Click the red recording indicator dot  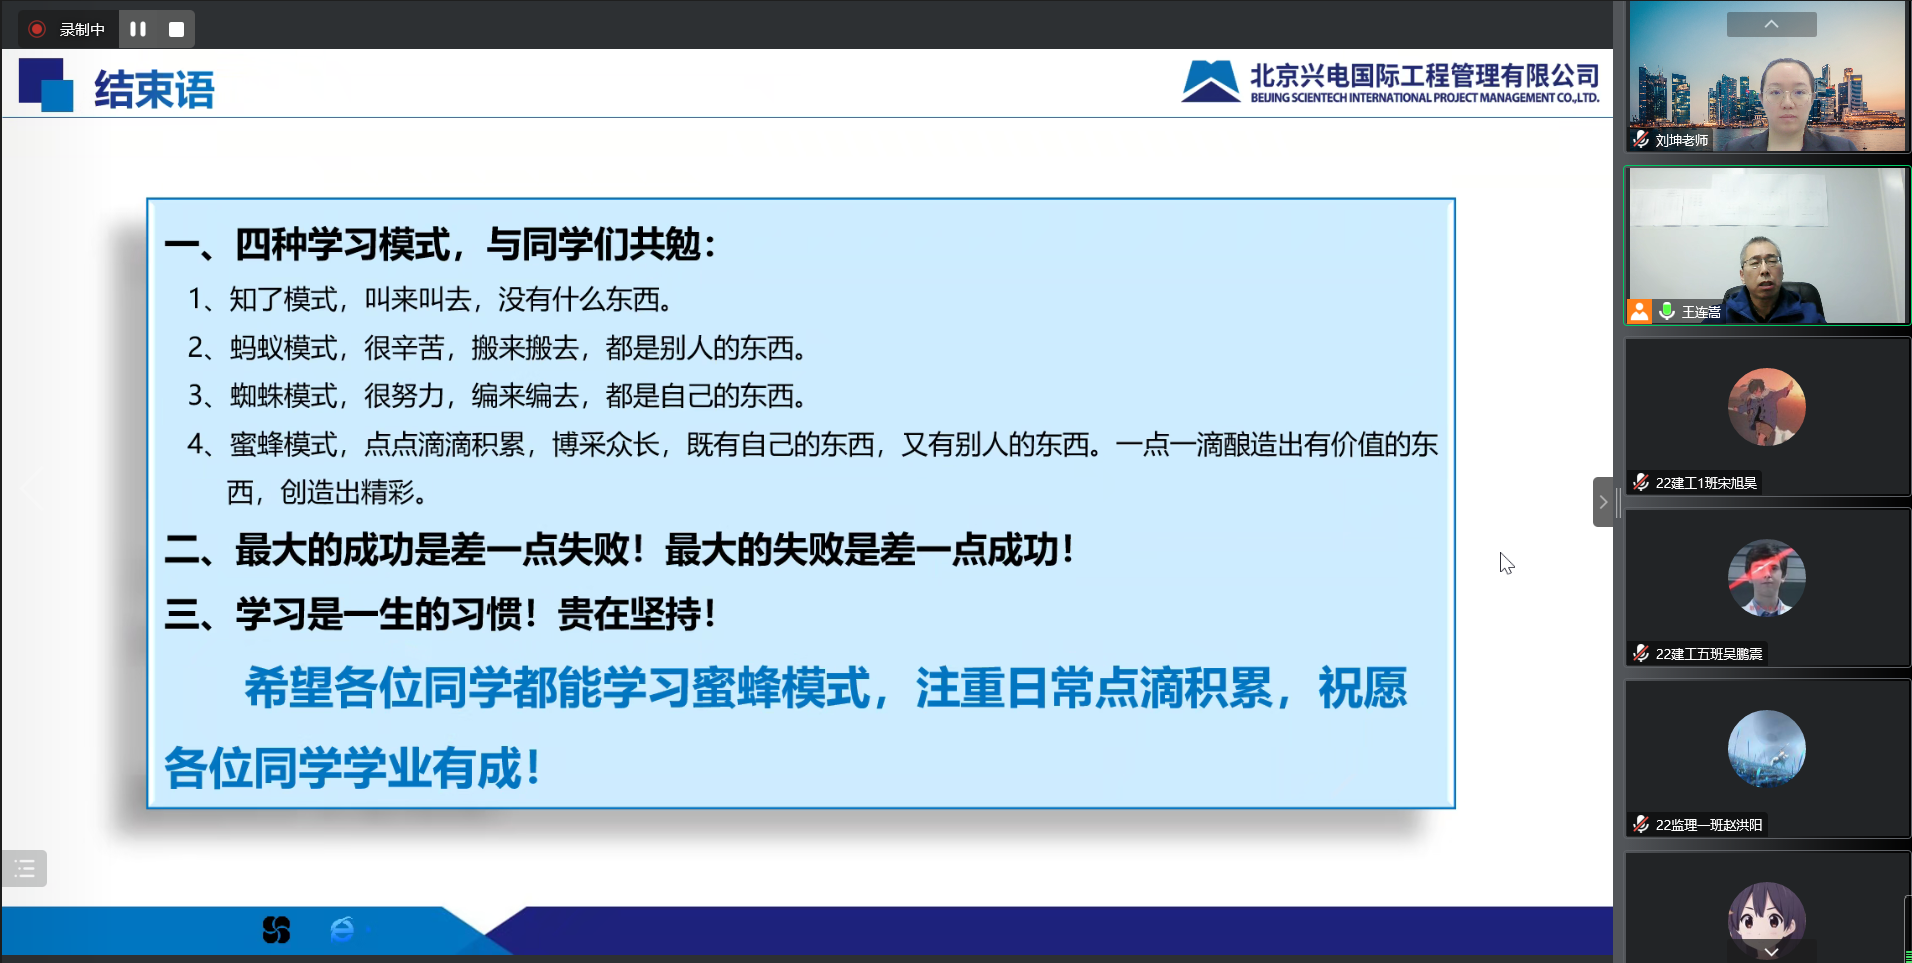[x=37, y=29]
